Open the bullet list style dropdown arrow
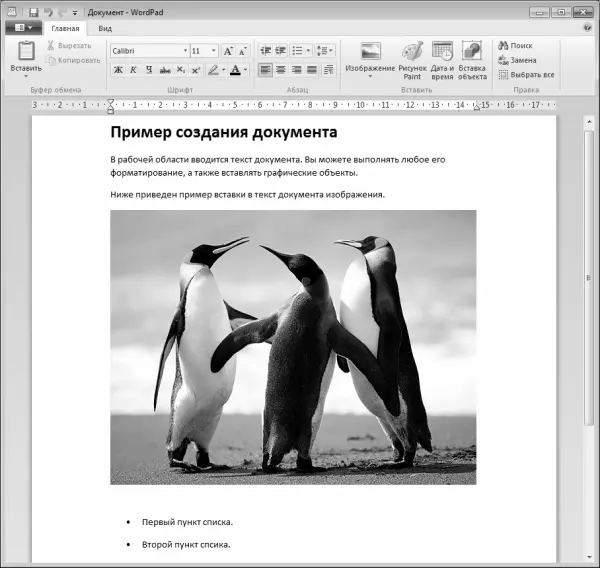 (x=308, y=50)
